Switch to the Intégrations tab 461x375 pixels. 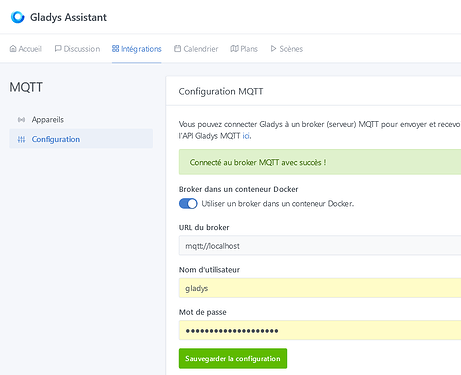pos(137,49)
